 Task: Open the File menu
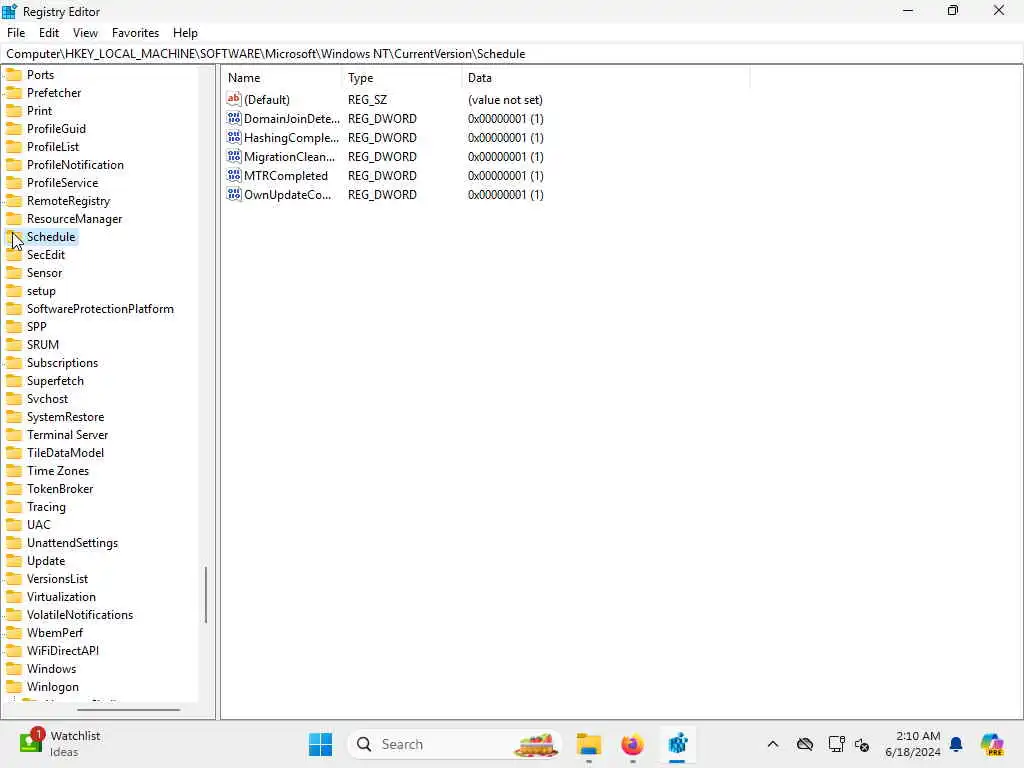pyautogui.click(x=16, y=33)
